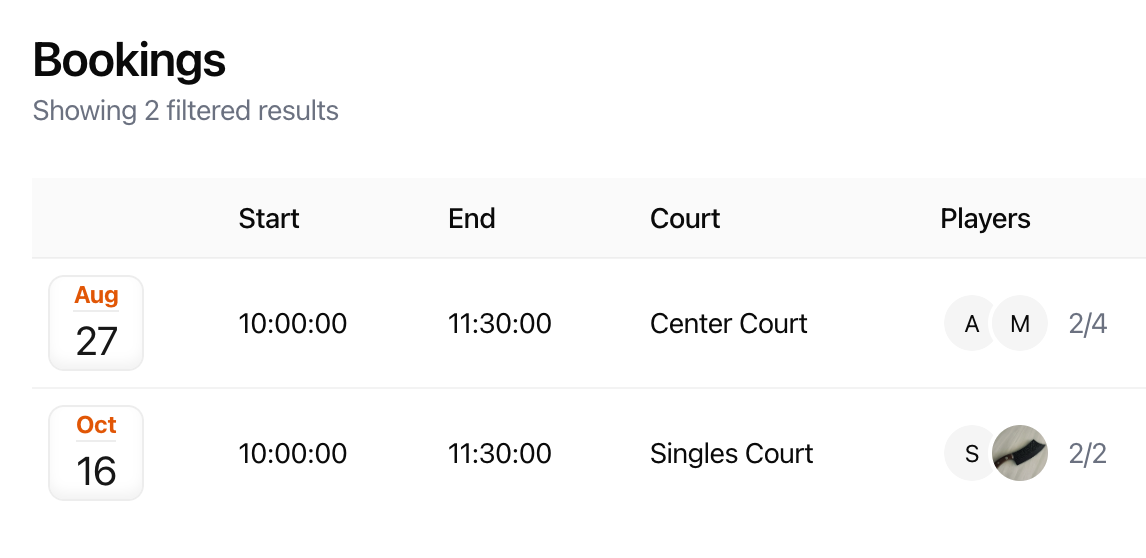This screenshot has height=558, width=1146.
Task: Click the Oct 16 booking's 10:00:00 start time
Action: tap(293, 454)
